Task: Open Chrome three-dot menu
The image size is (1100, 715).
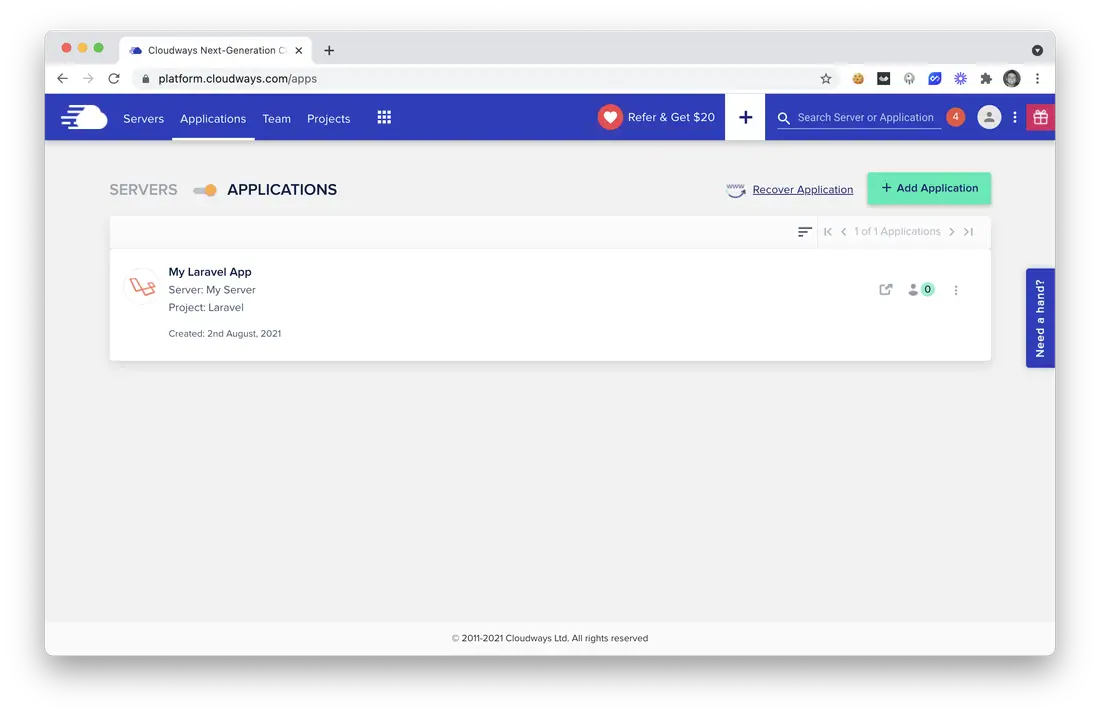Action: pyautogui.click(x=1037, y=79)
